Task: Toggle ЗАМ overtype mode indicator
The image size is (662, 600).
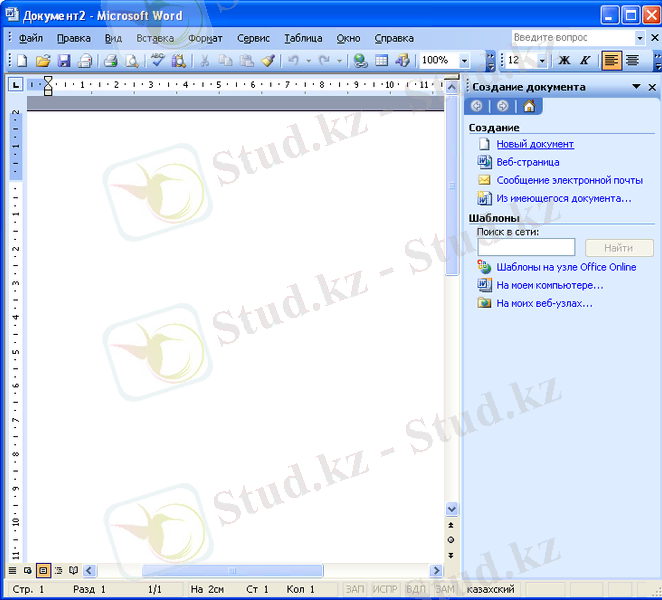Action: point(445,589)
